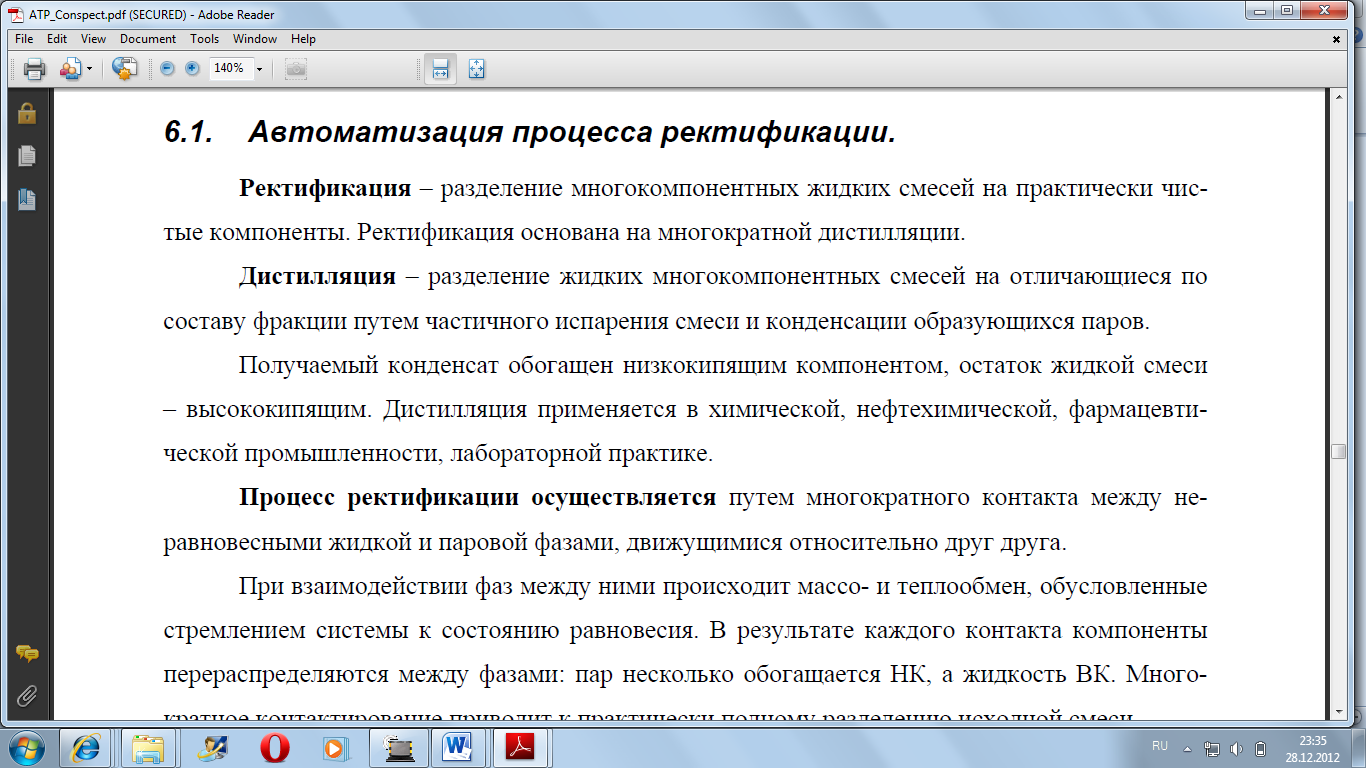The image size is (1366, 768).
Task: Open the Window menu
Action: 255,39
